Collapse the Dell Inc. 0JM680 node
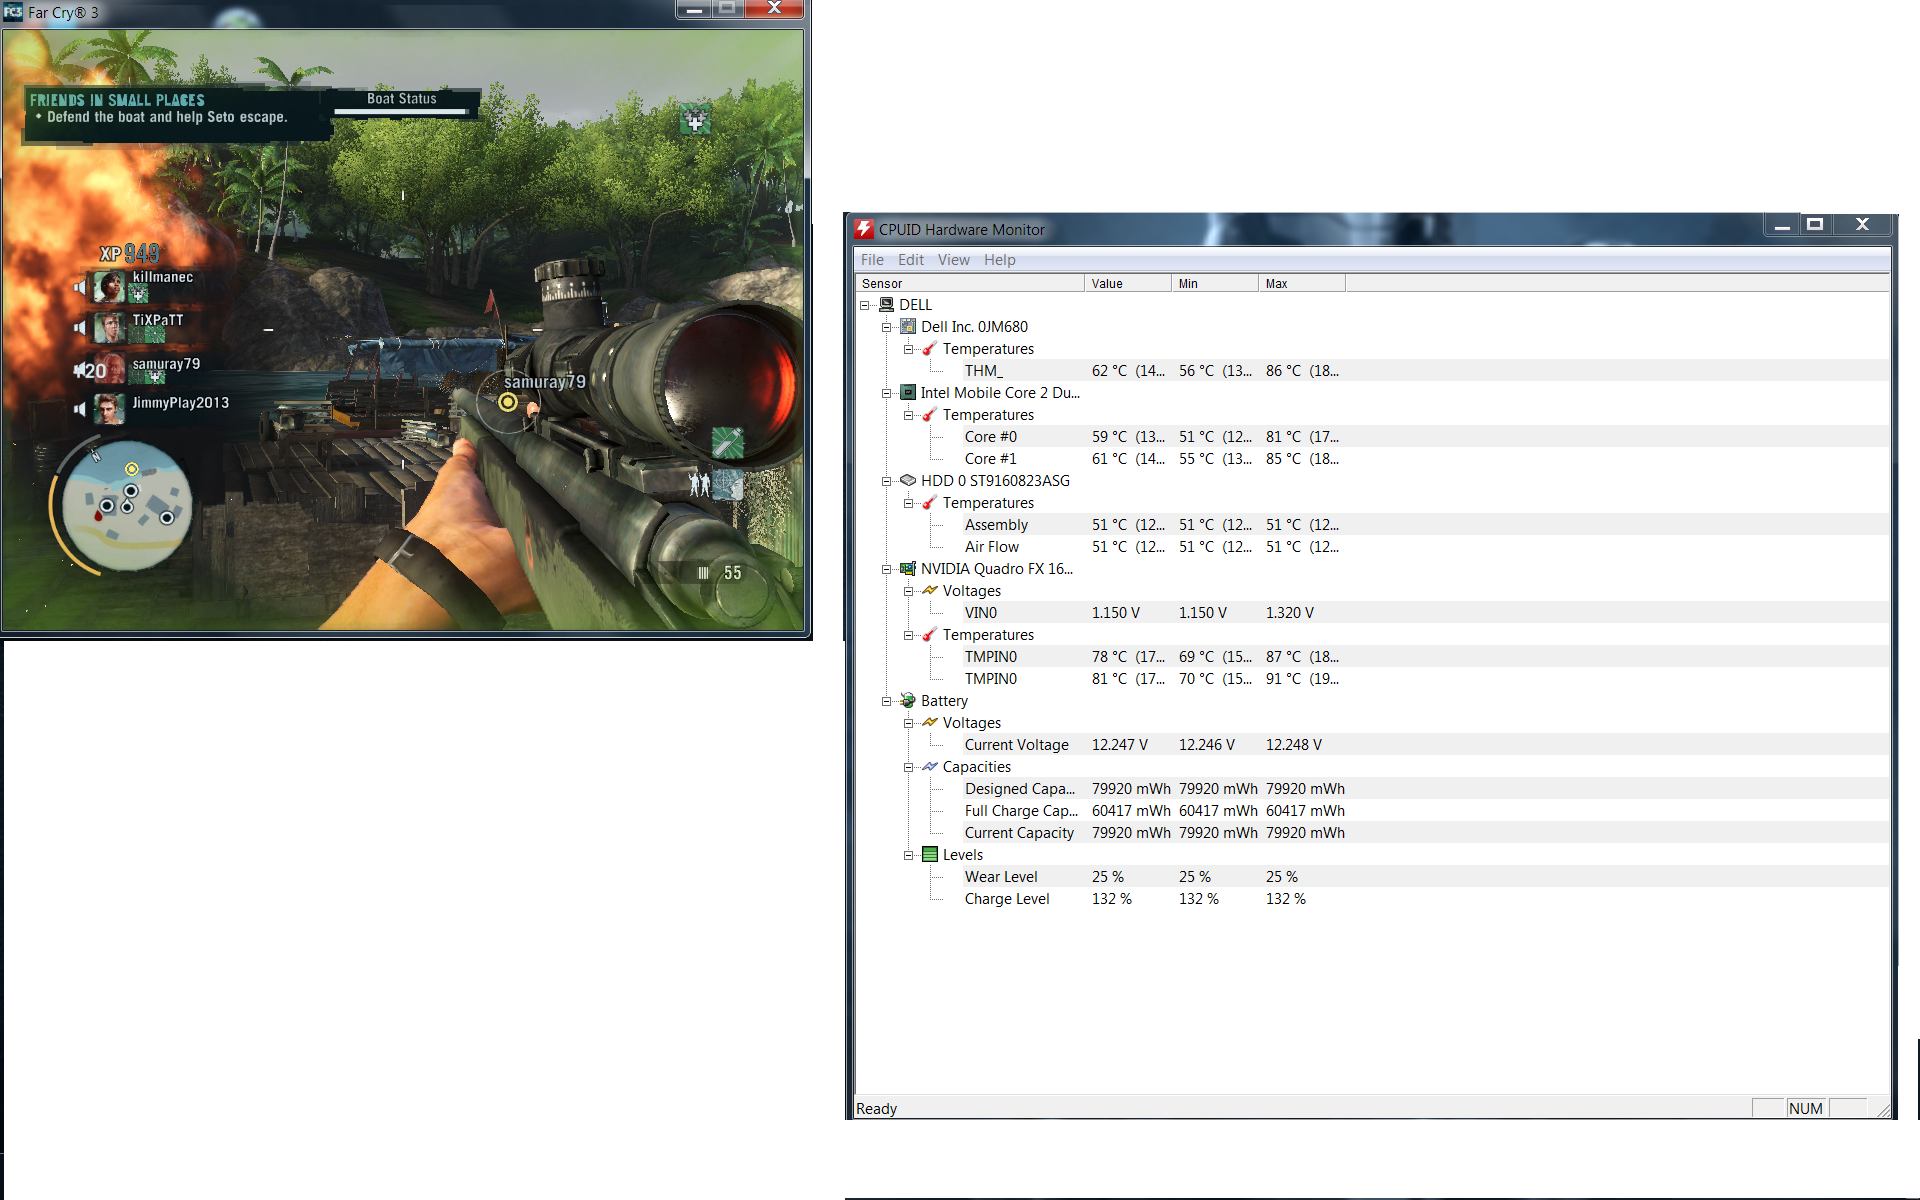1920x1200 pixels. [887, 327]
